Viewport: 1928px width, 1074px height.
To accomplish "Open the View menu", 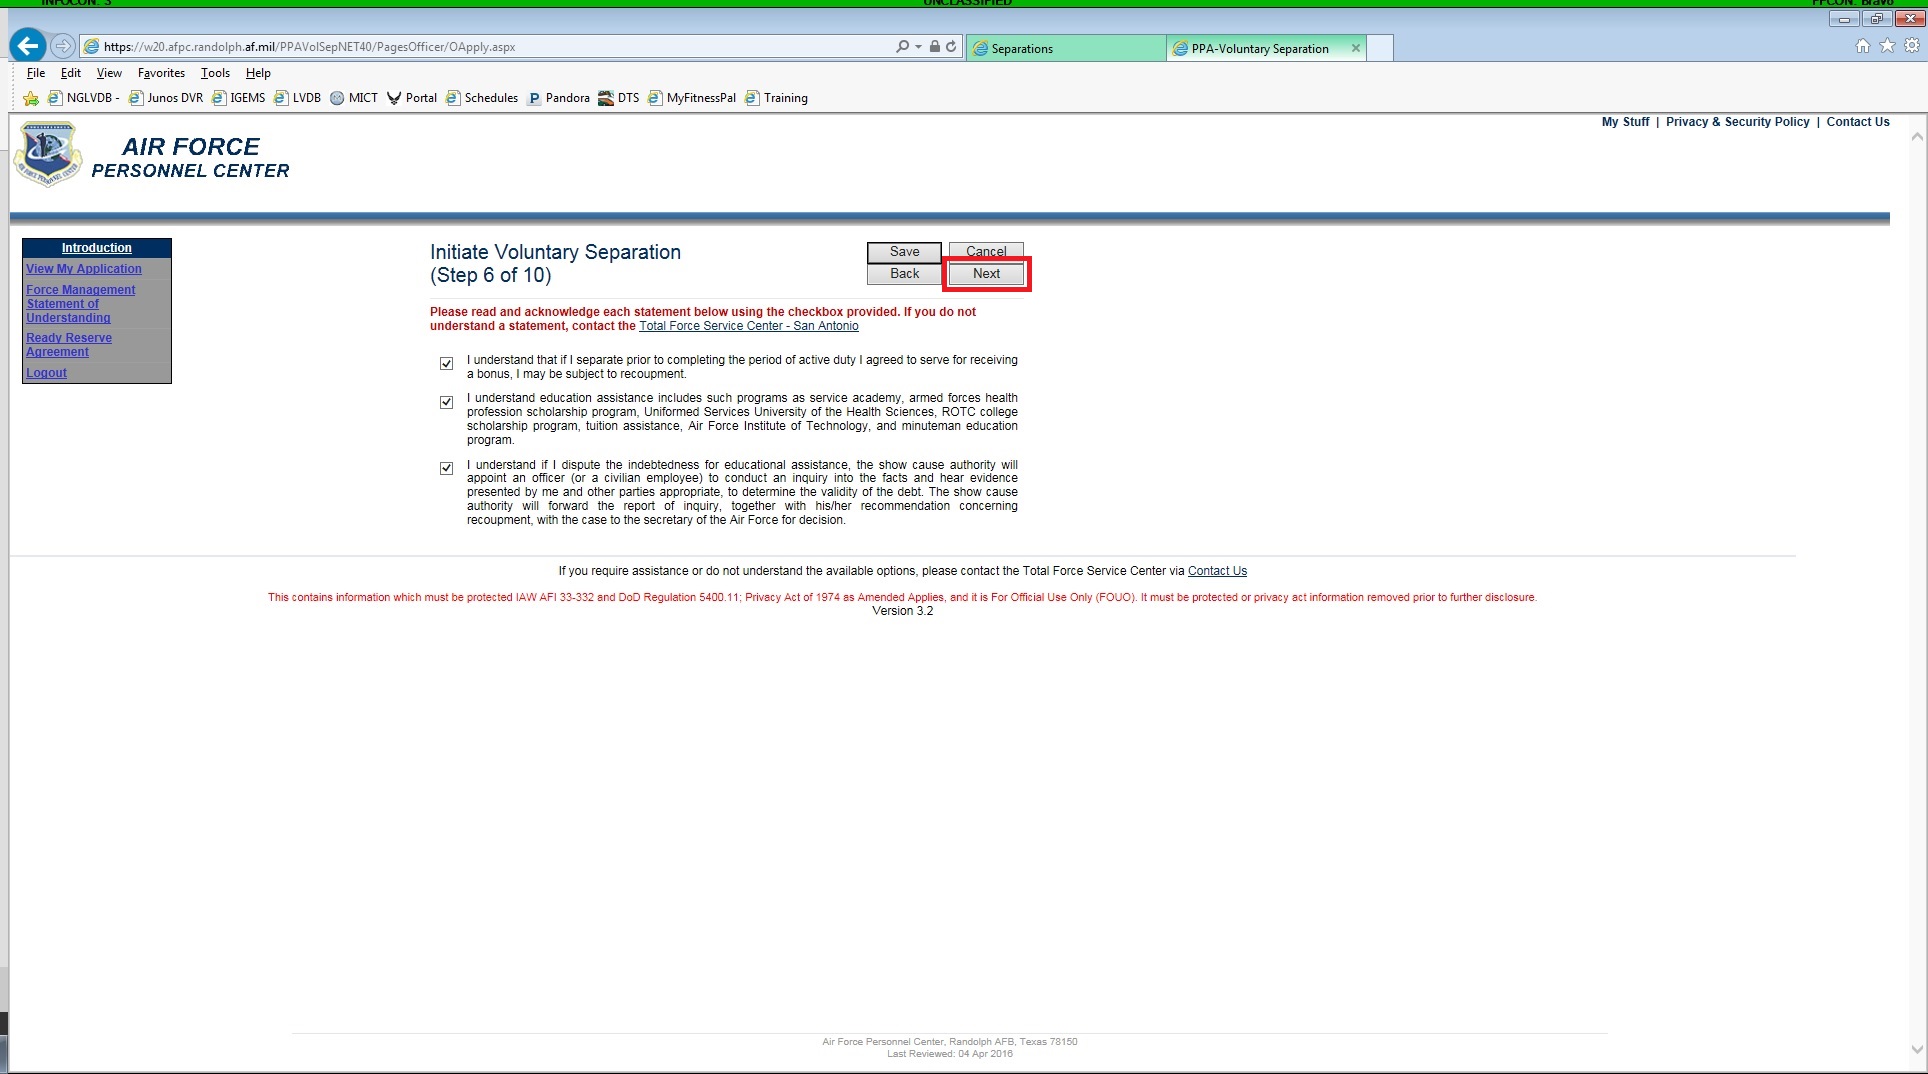I will tap(109, 73).
